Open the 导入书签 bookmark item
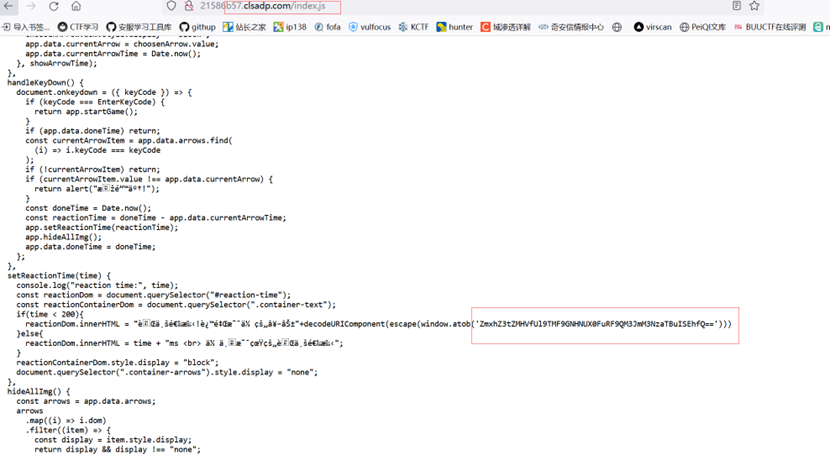The height and width of the screenshot is (455, 830). 26,27
